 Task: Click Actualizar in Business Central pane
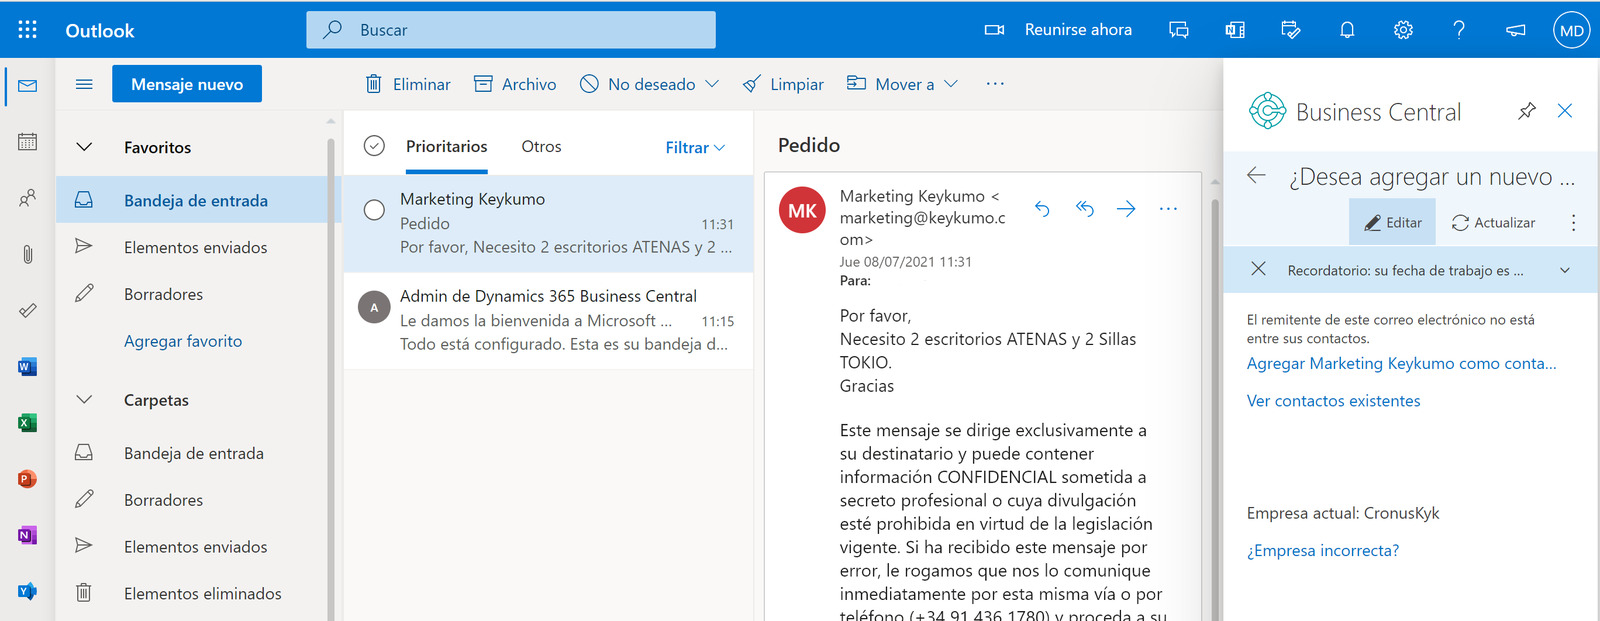1493,222
